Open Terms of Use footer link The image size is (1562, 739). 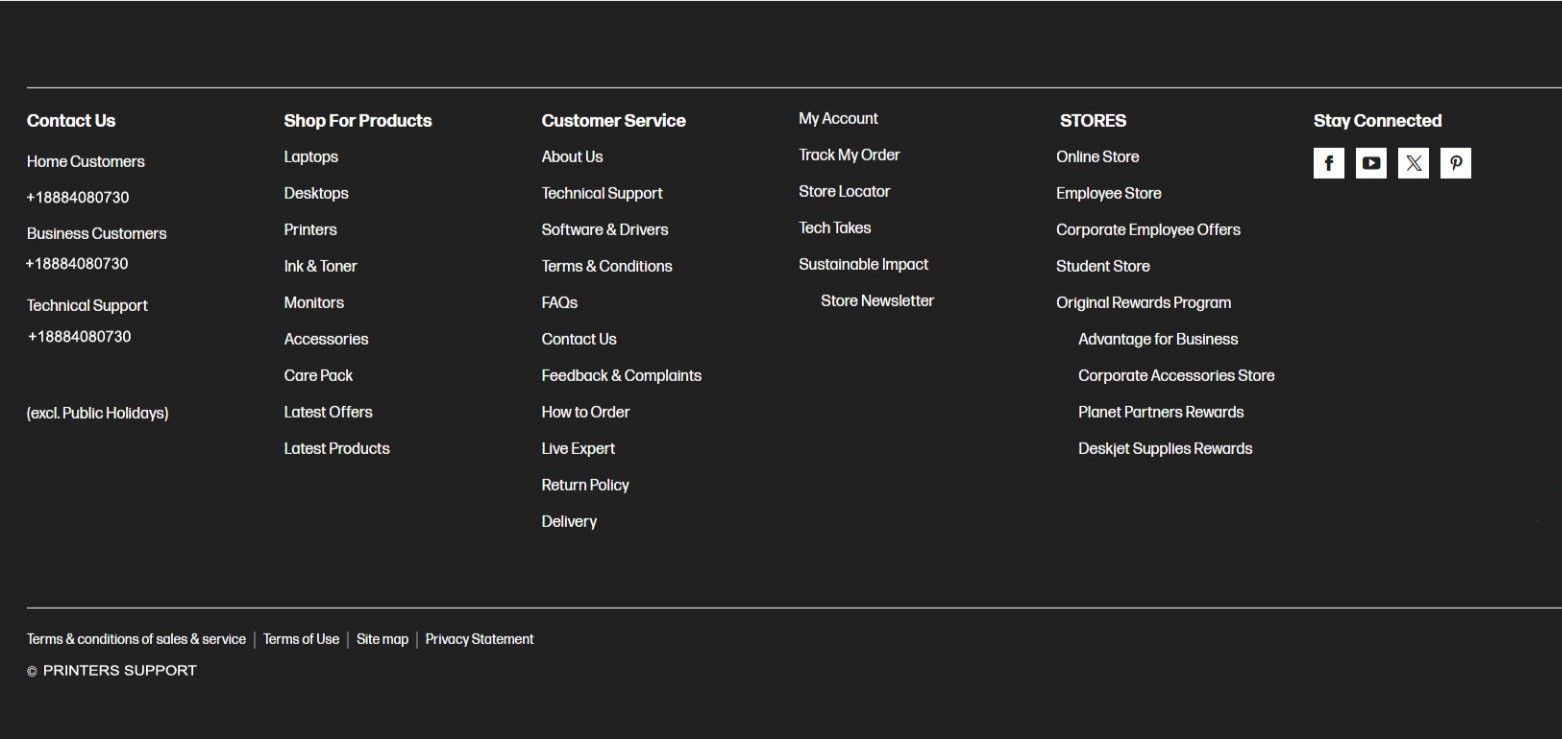301,639
